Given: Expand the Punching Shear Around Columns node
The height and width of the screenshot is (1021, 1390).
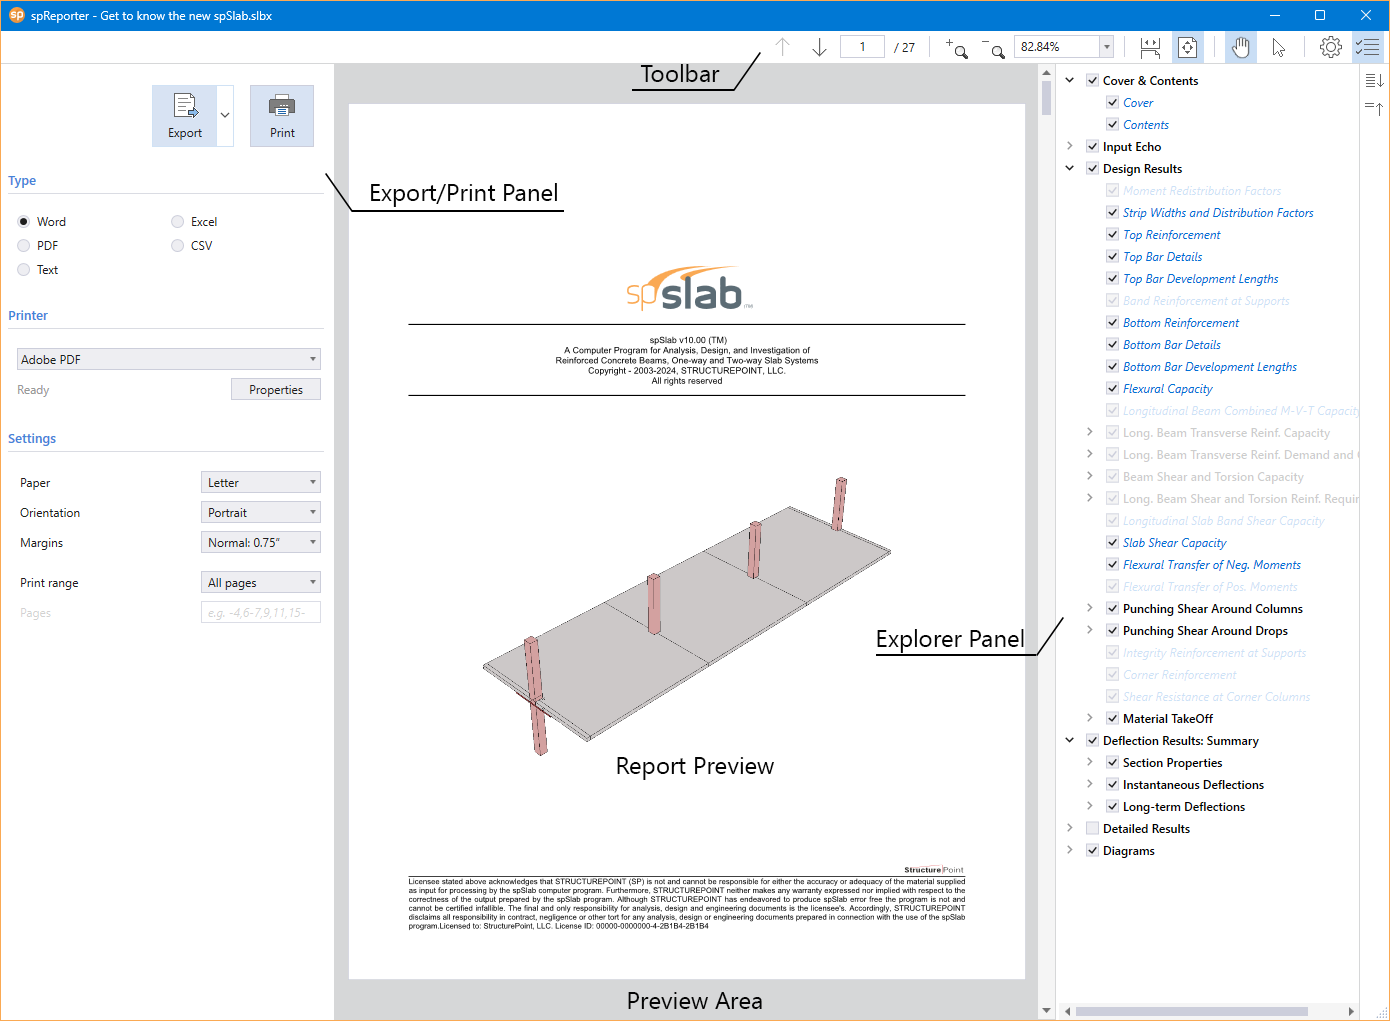Looking at the screenshot, I should click(x=1090, y=609).
